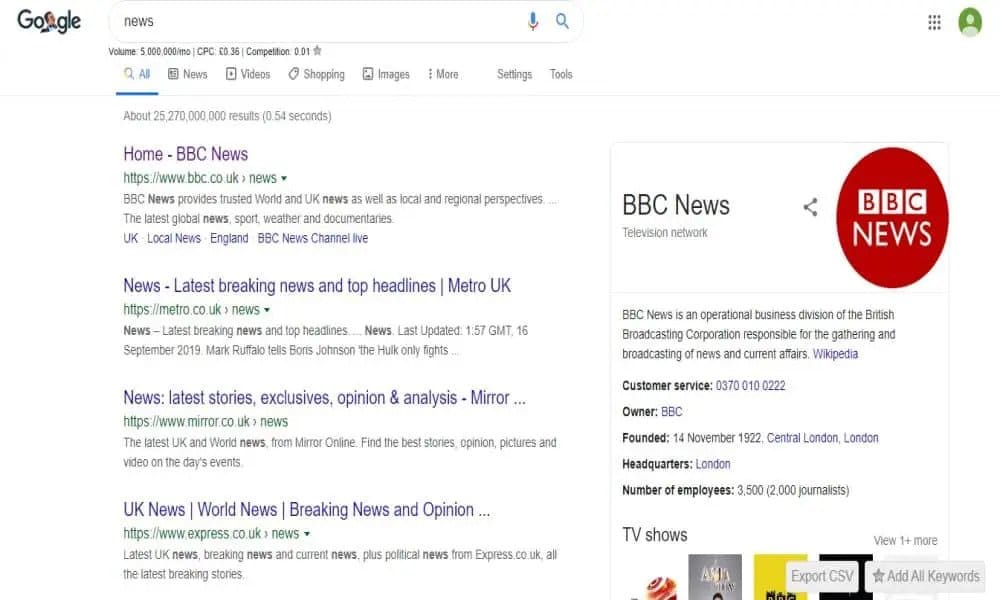Open the Wikipedia link in BBC panel

(835, 354)
